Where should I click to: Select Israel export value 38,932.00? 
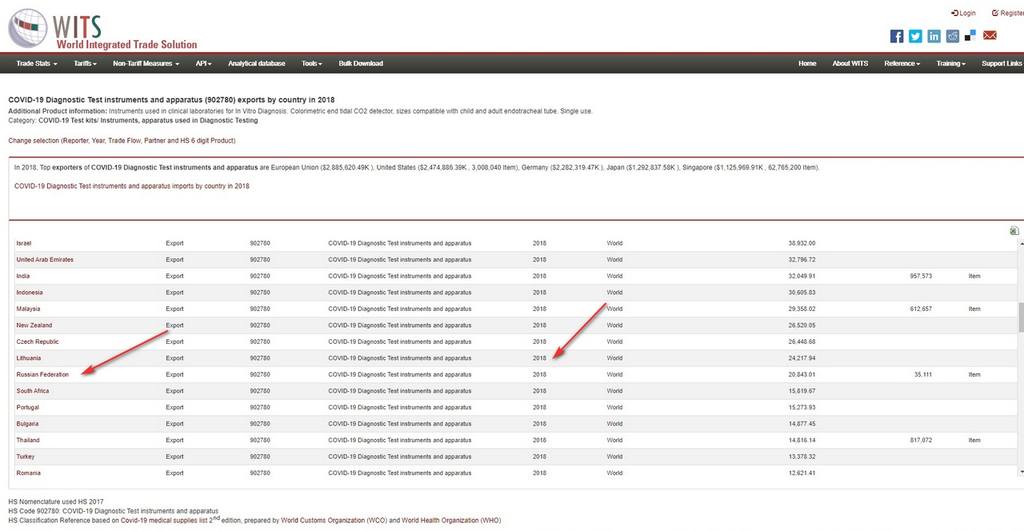(x=801, y=243)
